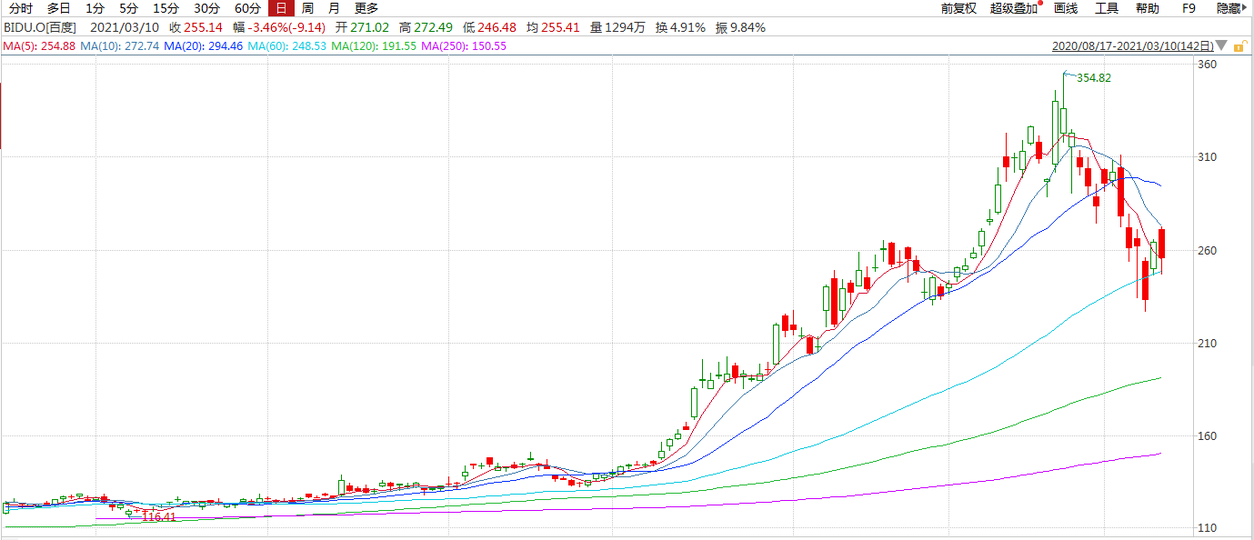Screen dimensions: 1254x540
Task: Open the 工具 tools menu
Action: point(1107,8)
